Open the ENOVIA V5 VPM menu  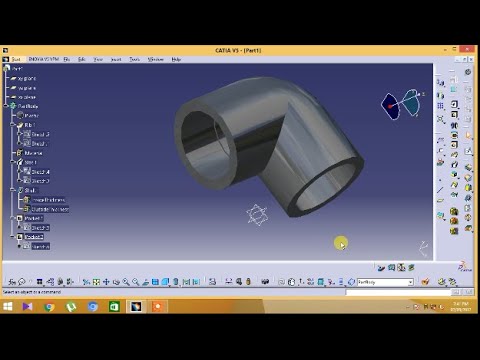tap(44, 59)
